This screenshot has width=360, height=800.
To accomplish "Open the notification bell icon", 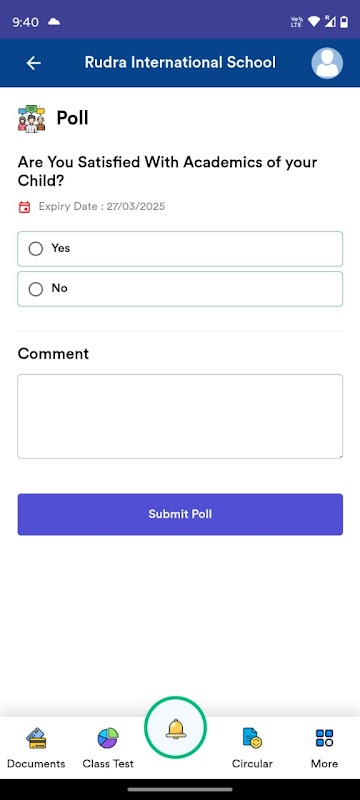I will coord(175,728).
